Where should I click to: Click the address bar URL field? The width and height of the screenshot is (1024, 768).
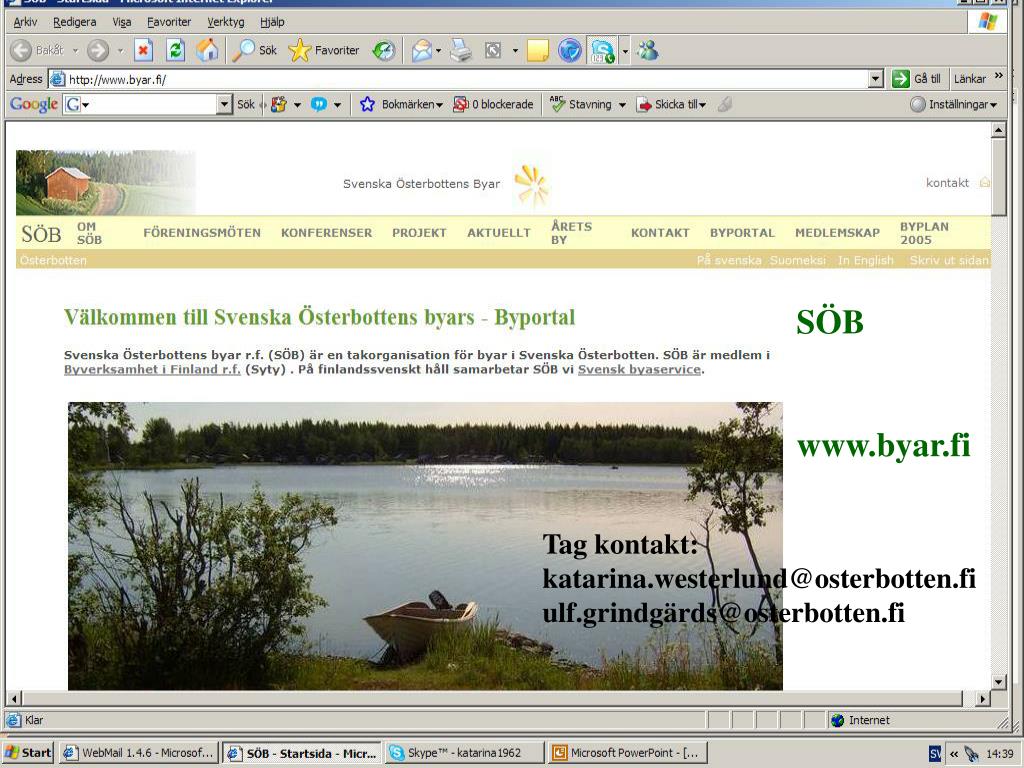457,79
